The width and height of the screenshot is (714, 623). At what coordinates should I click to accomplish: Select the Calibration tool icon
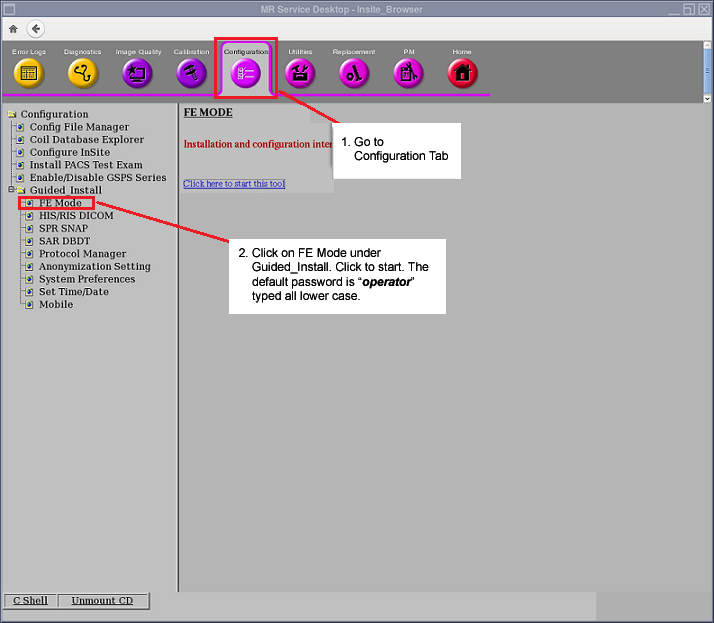pyautogui.click(x=191, y=73)
